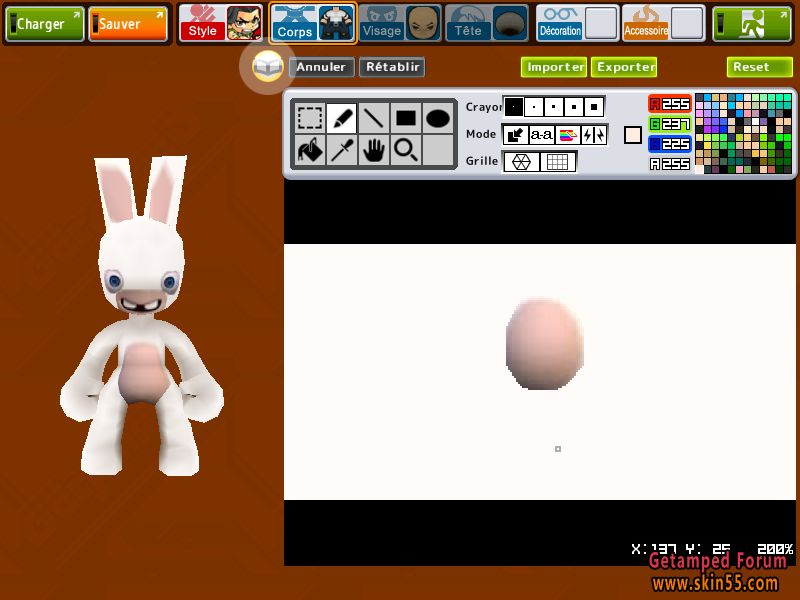This screenshot has width=800, height=600.
Task: Click the 3D rabbit model preview
Action: coord(142,316)
